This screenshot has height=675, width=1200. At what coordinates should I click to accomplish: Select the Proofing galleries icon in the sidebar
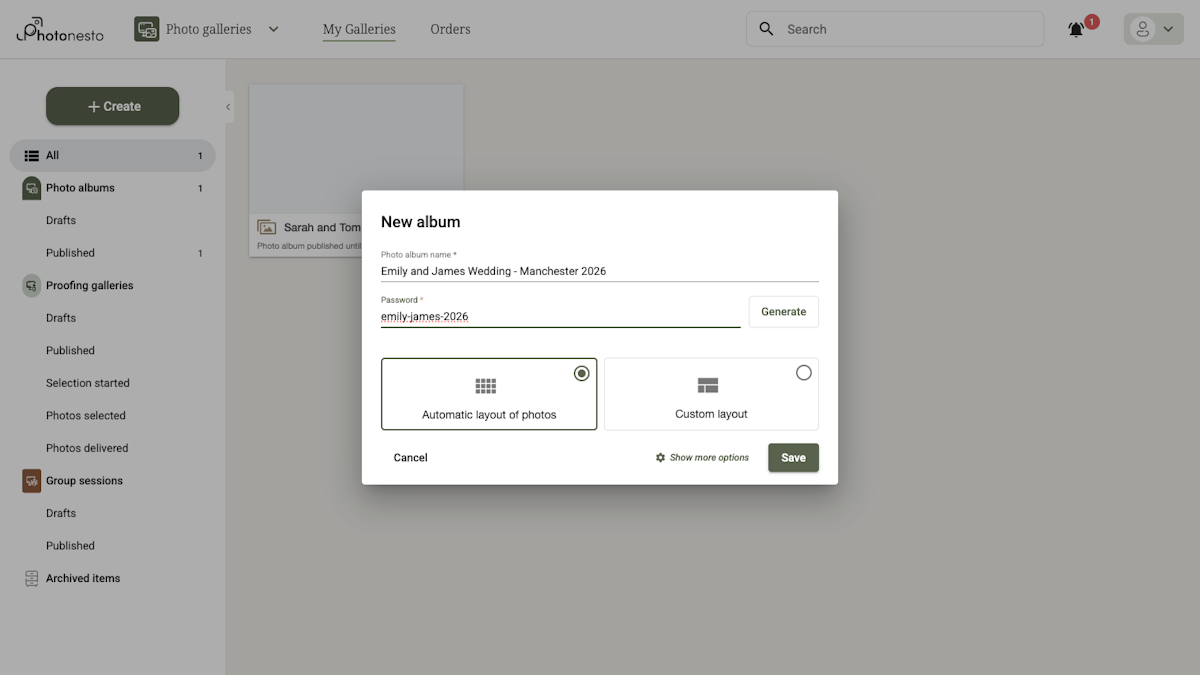(29, 285)
